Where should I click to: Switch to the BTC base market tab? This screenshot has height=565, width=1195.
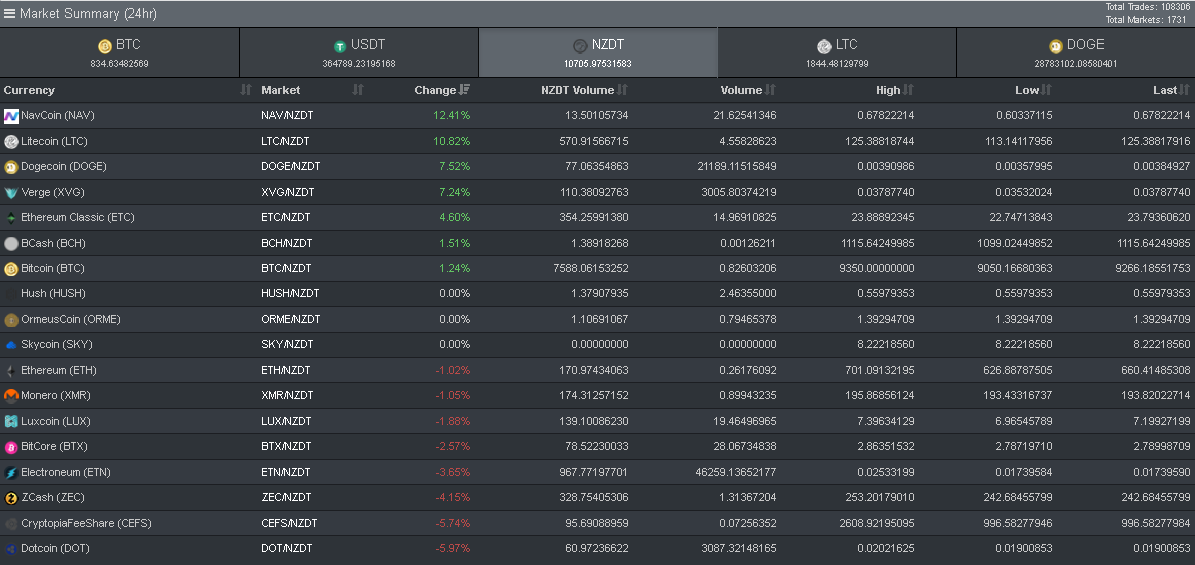point(120,53)
